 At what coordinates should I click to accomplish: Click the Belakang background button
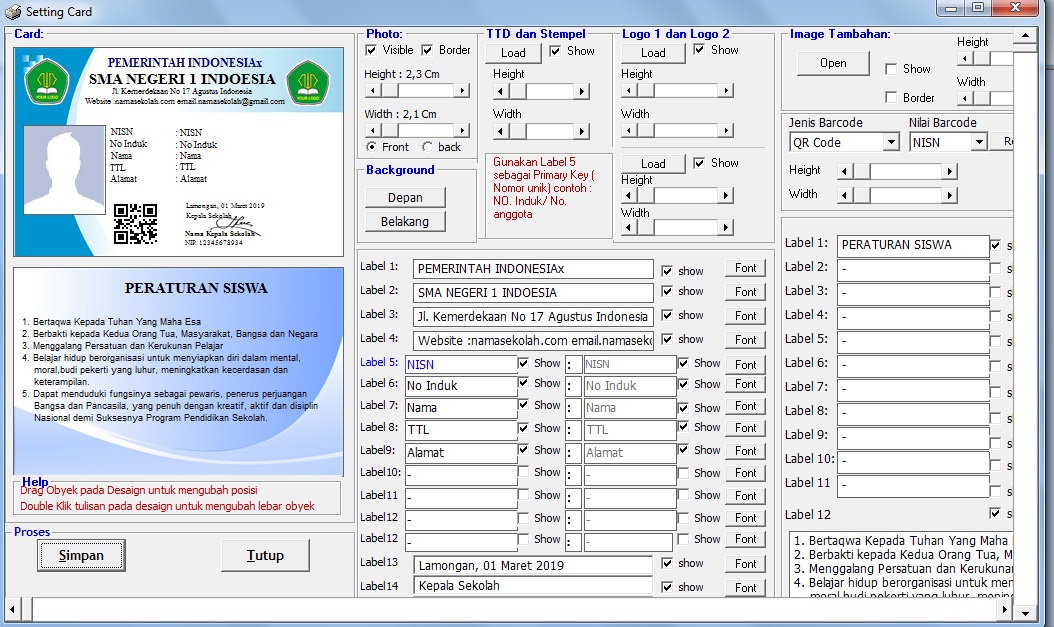tap(405, 221)
